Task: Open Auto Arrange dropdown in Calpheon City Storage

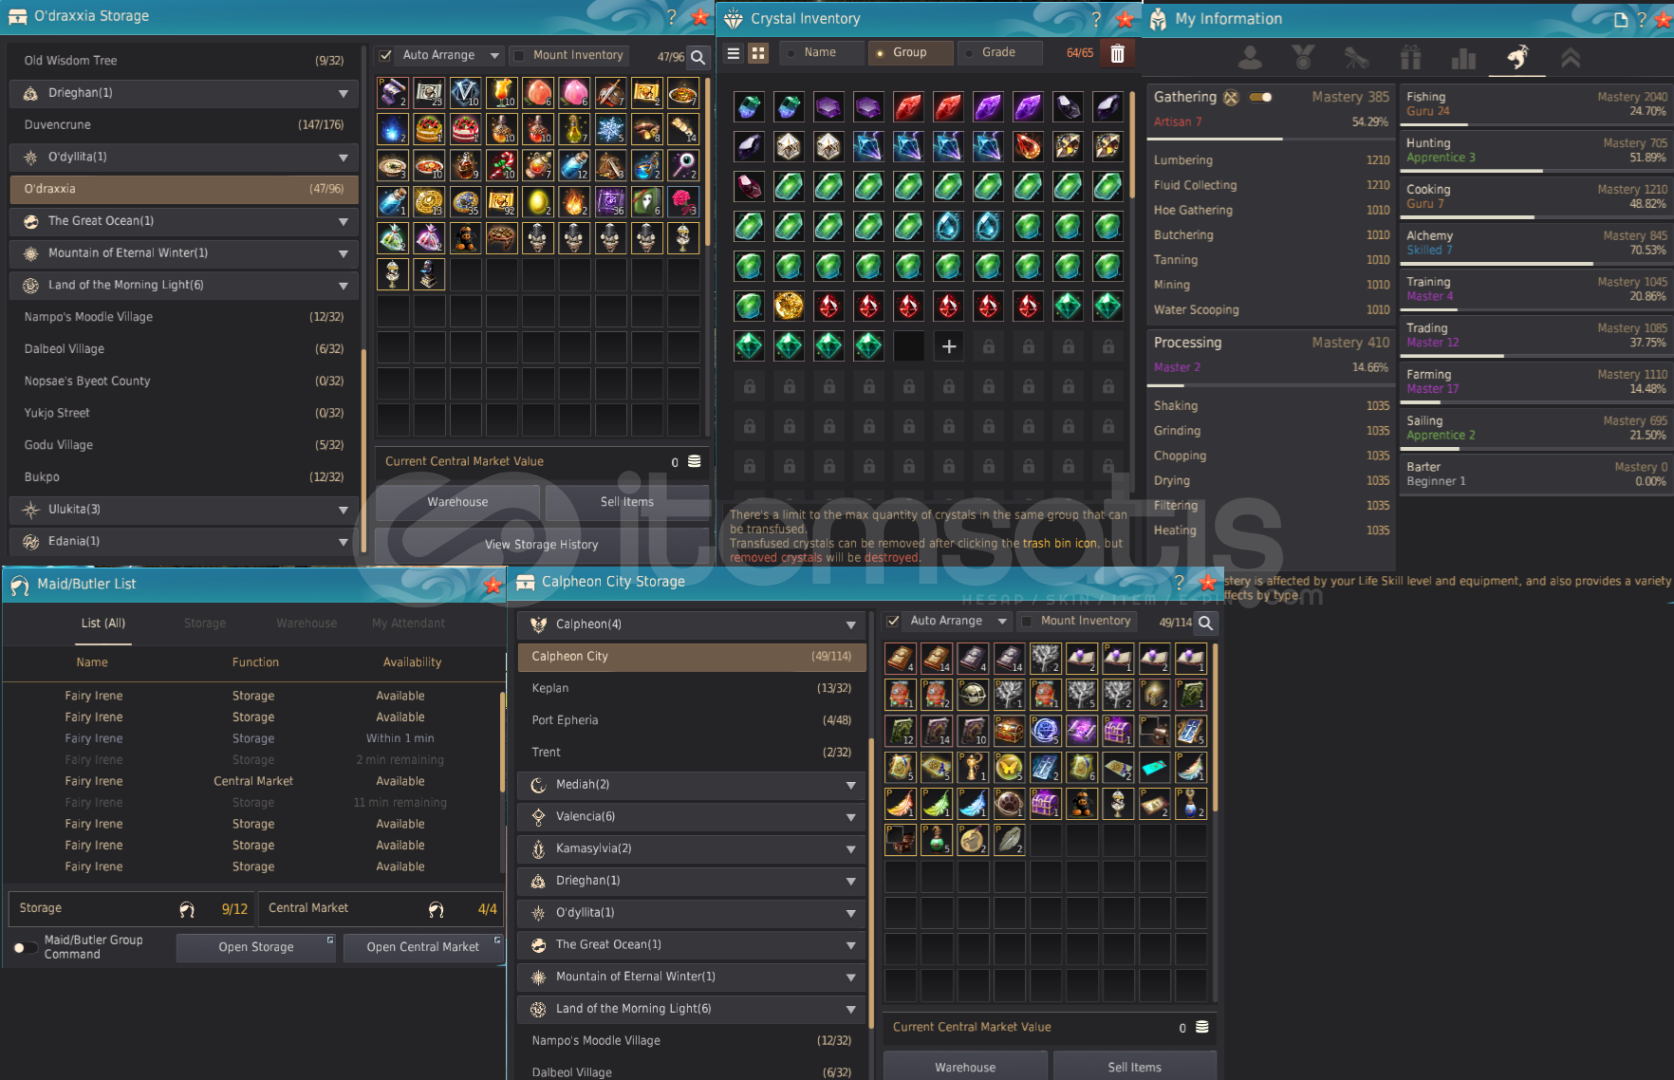Action: click(1002, 621)
